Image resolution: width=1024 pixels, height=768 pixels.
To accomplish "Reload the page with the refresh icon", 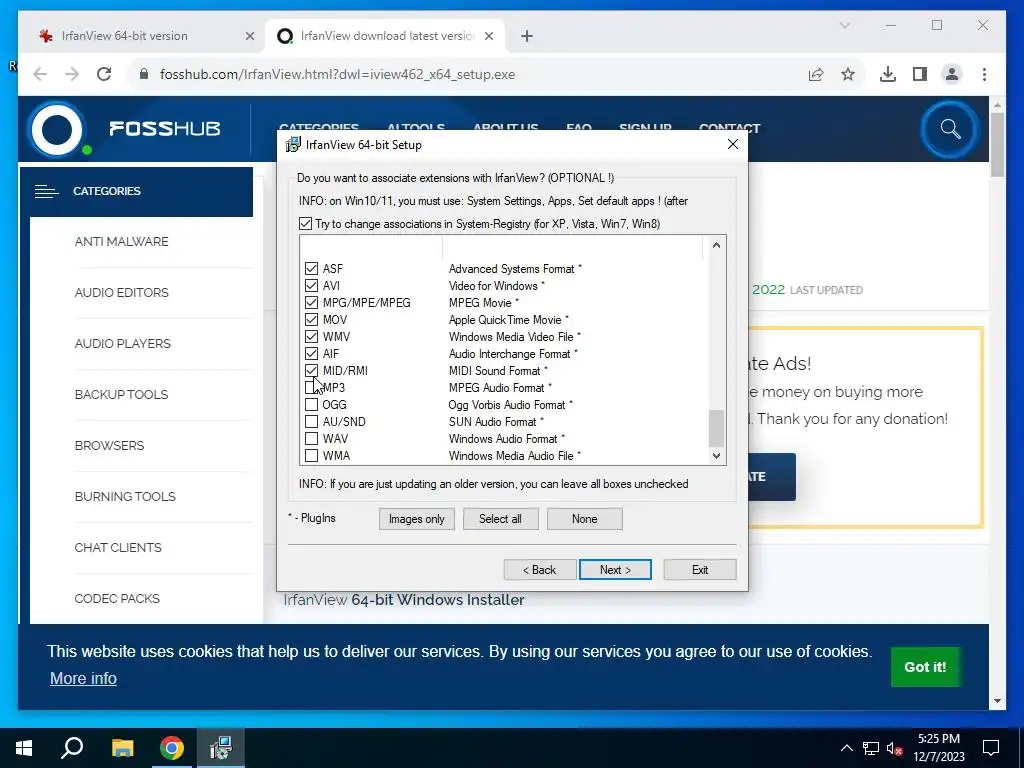I will 104,74.
